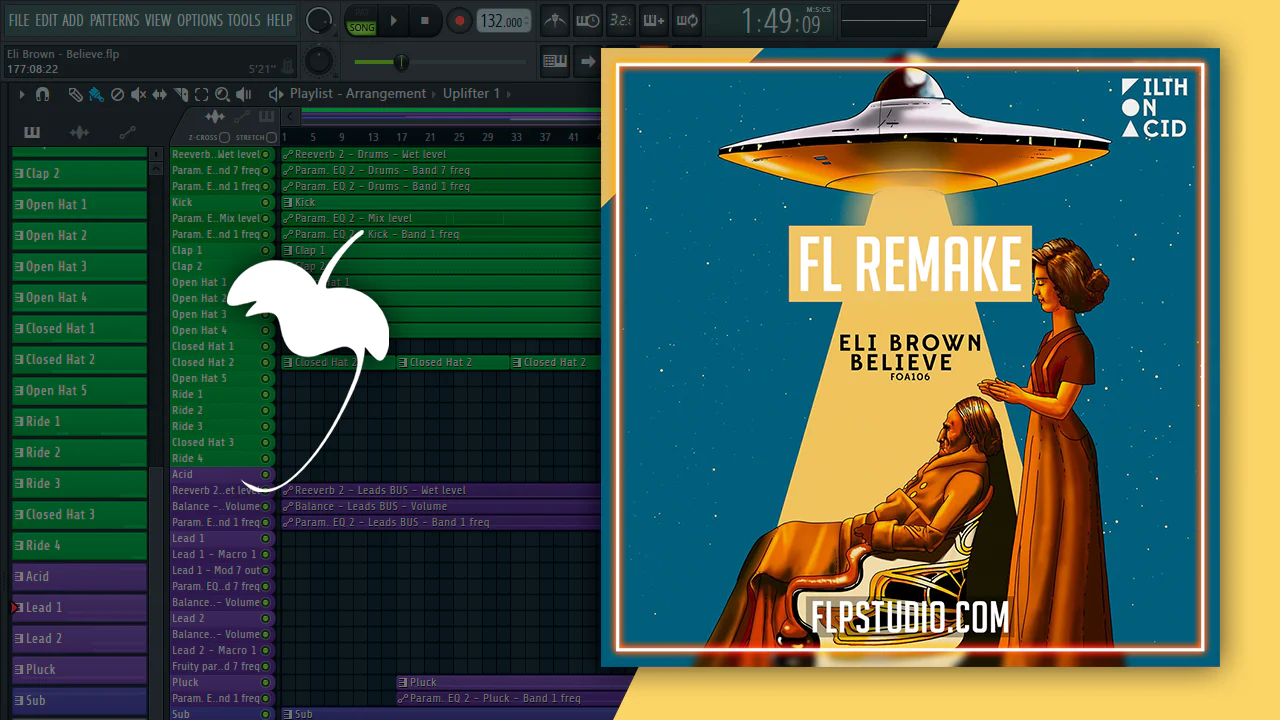Open the ADD menu

[73, 20]
